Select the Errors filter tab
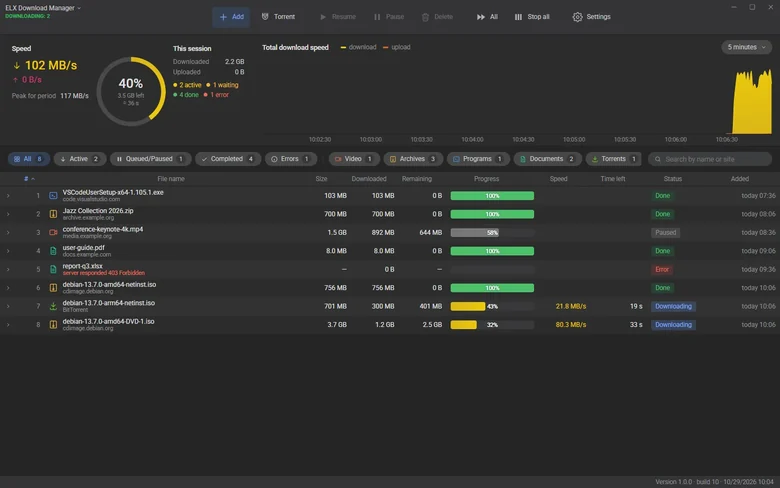 tap(291, 159)
